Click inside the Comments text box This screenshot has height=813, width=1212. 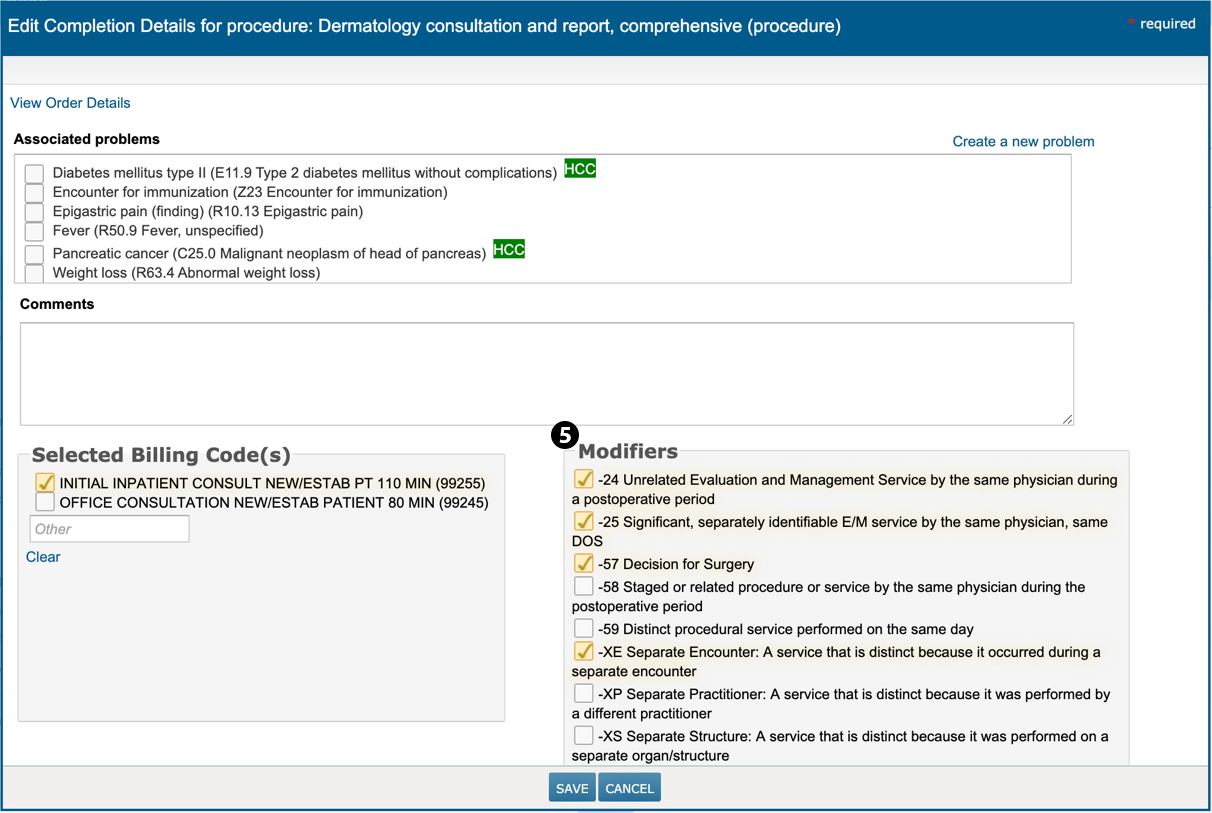tap(546, 373)
